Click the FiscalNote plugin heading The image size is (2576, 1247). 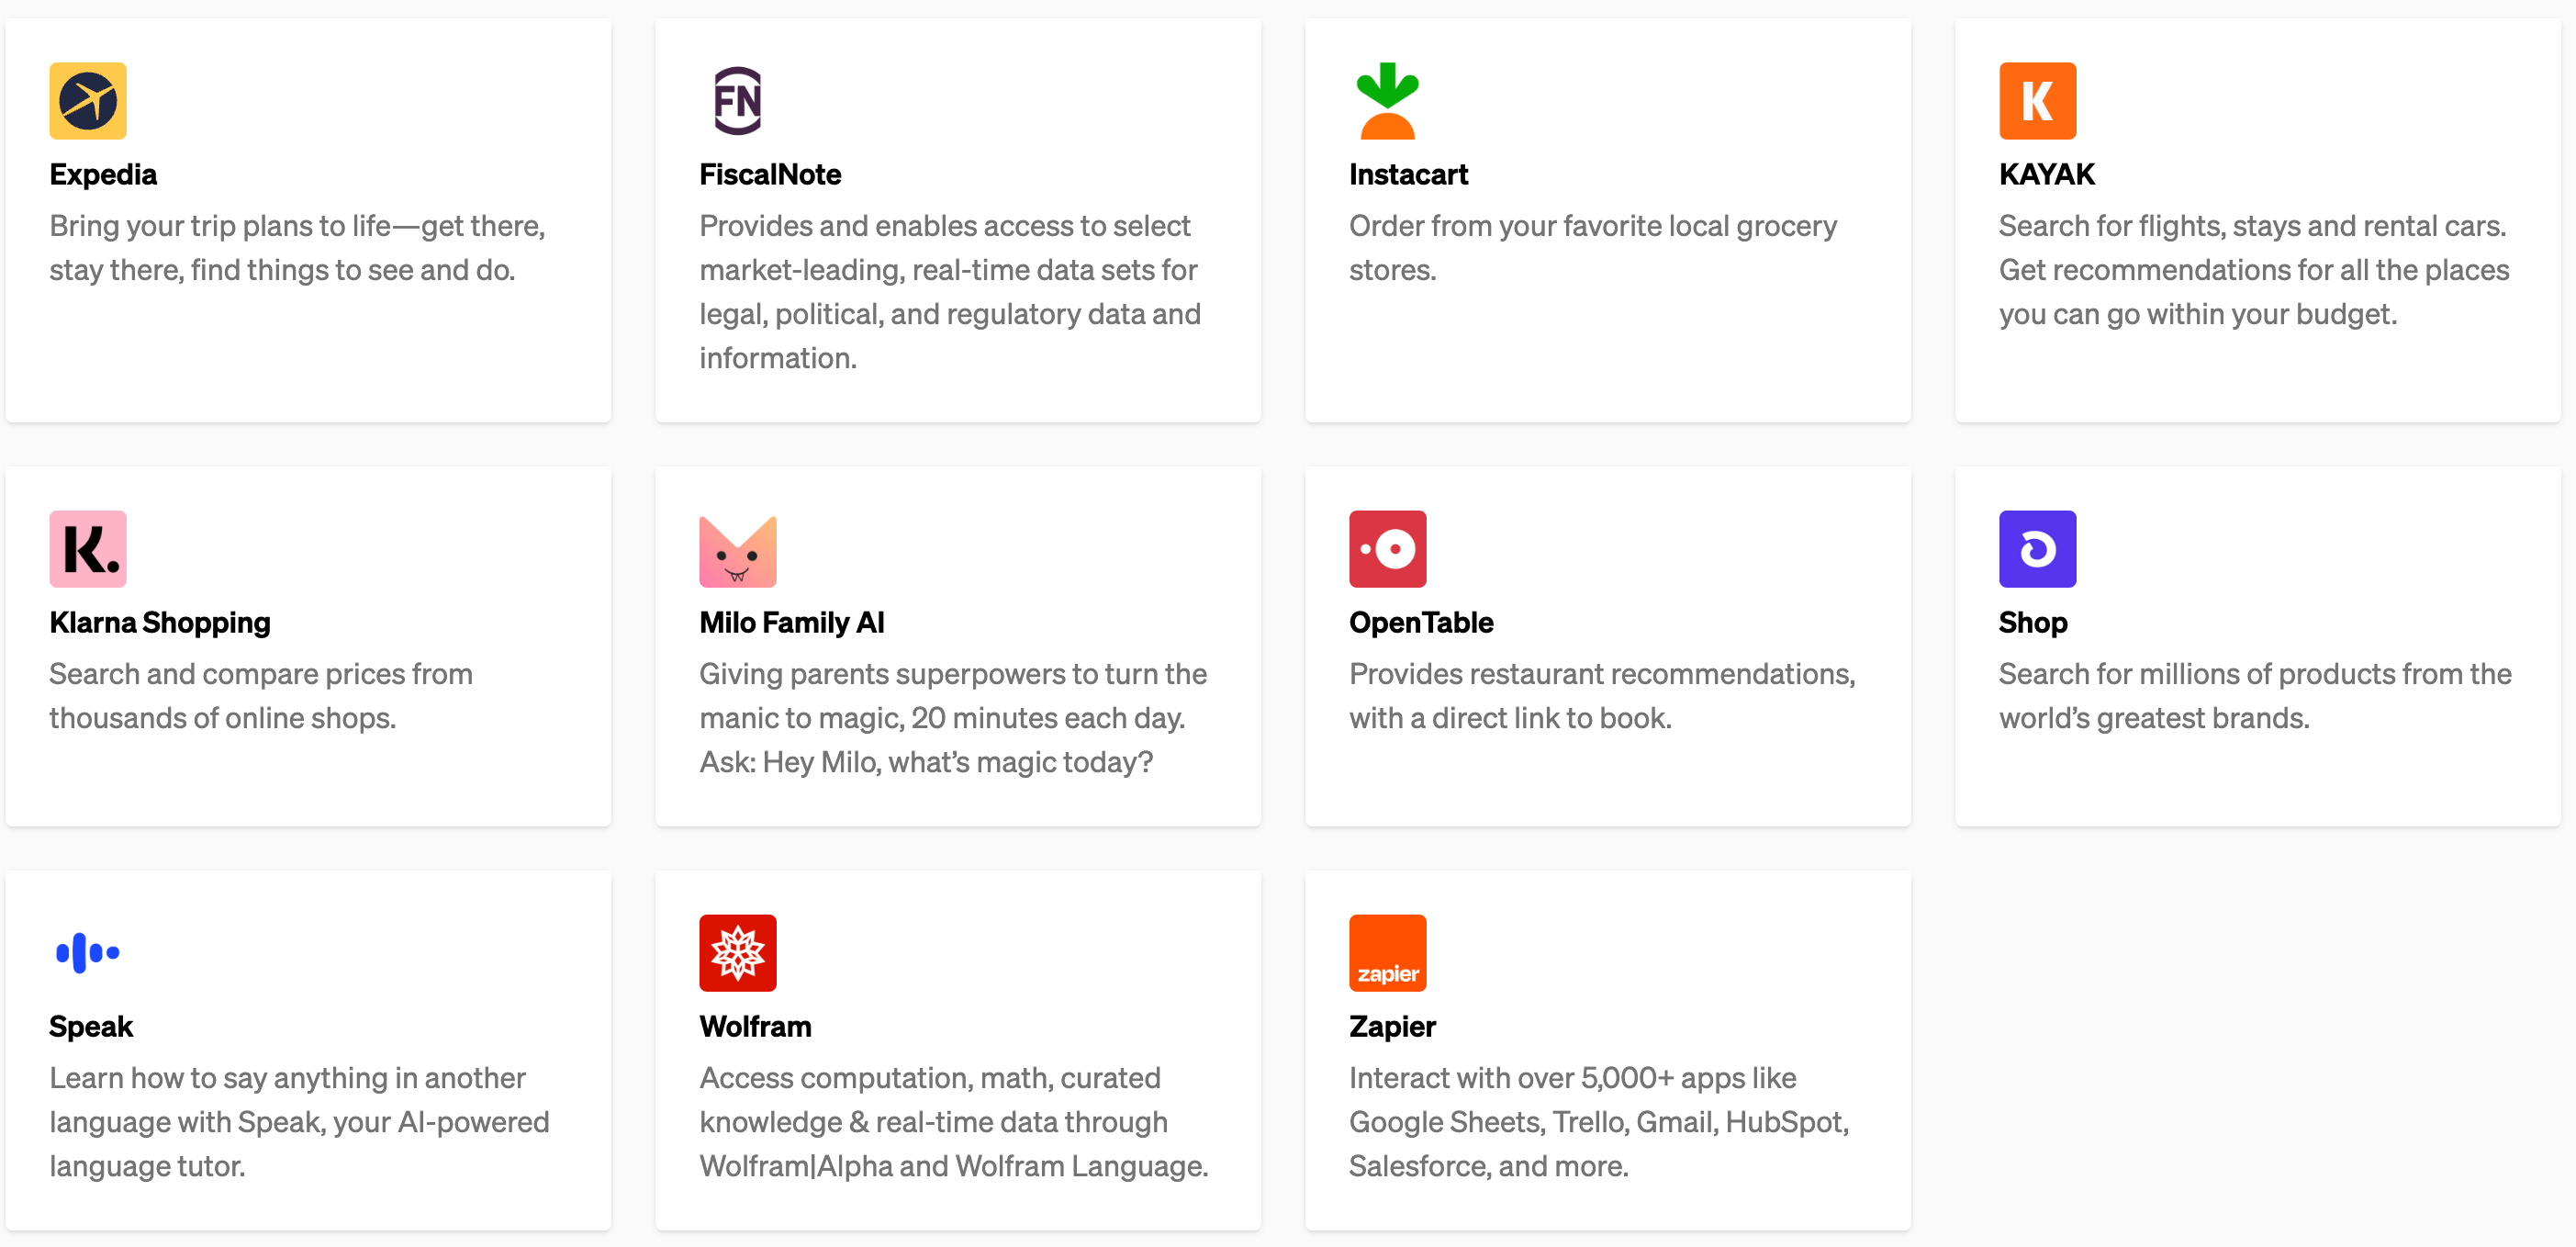click(770, 173)
